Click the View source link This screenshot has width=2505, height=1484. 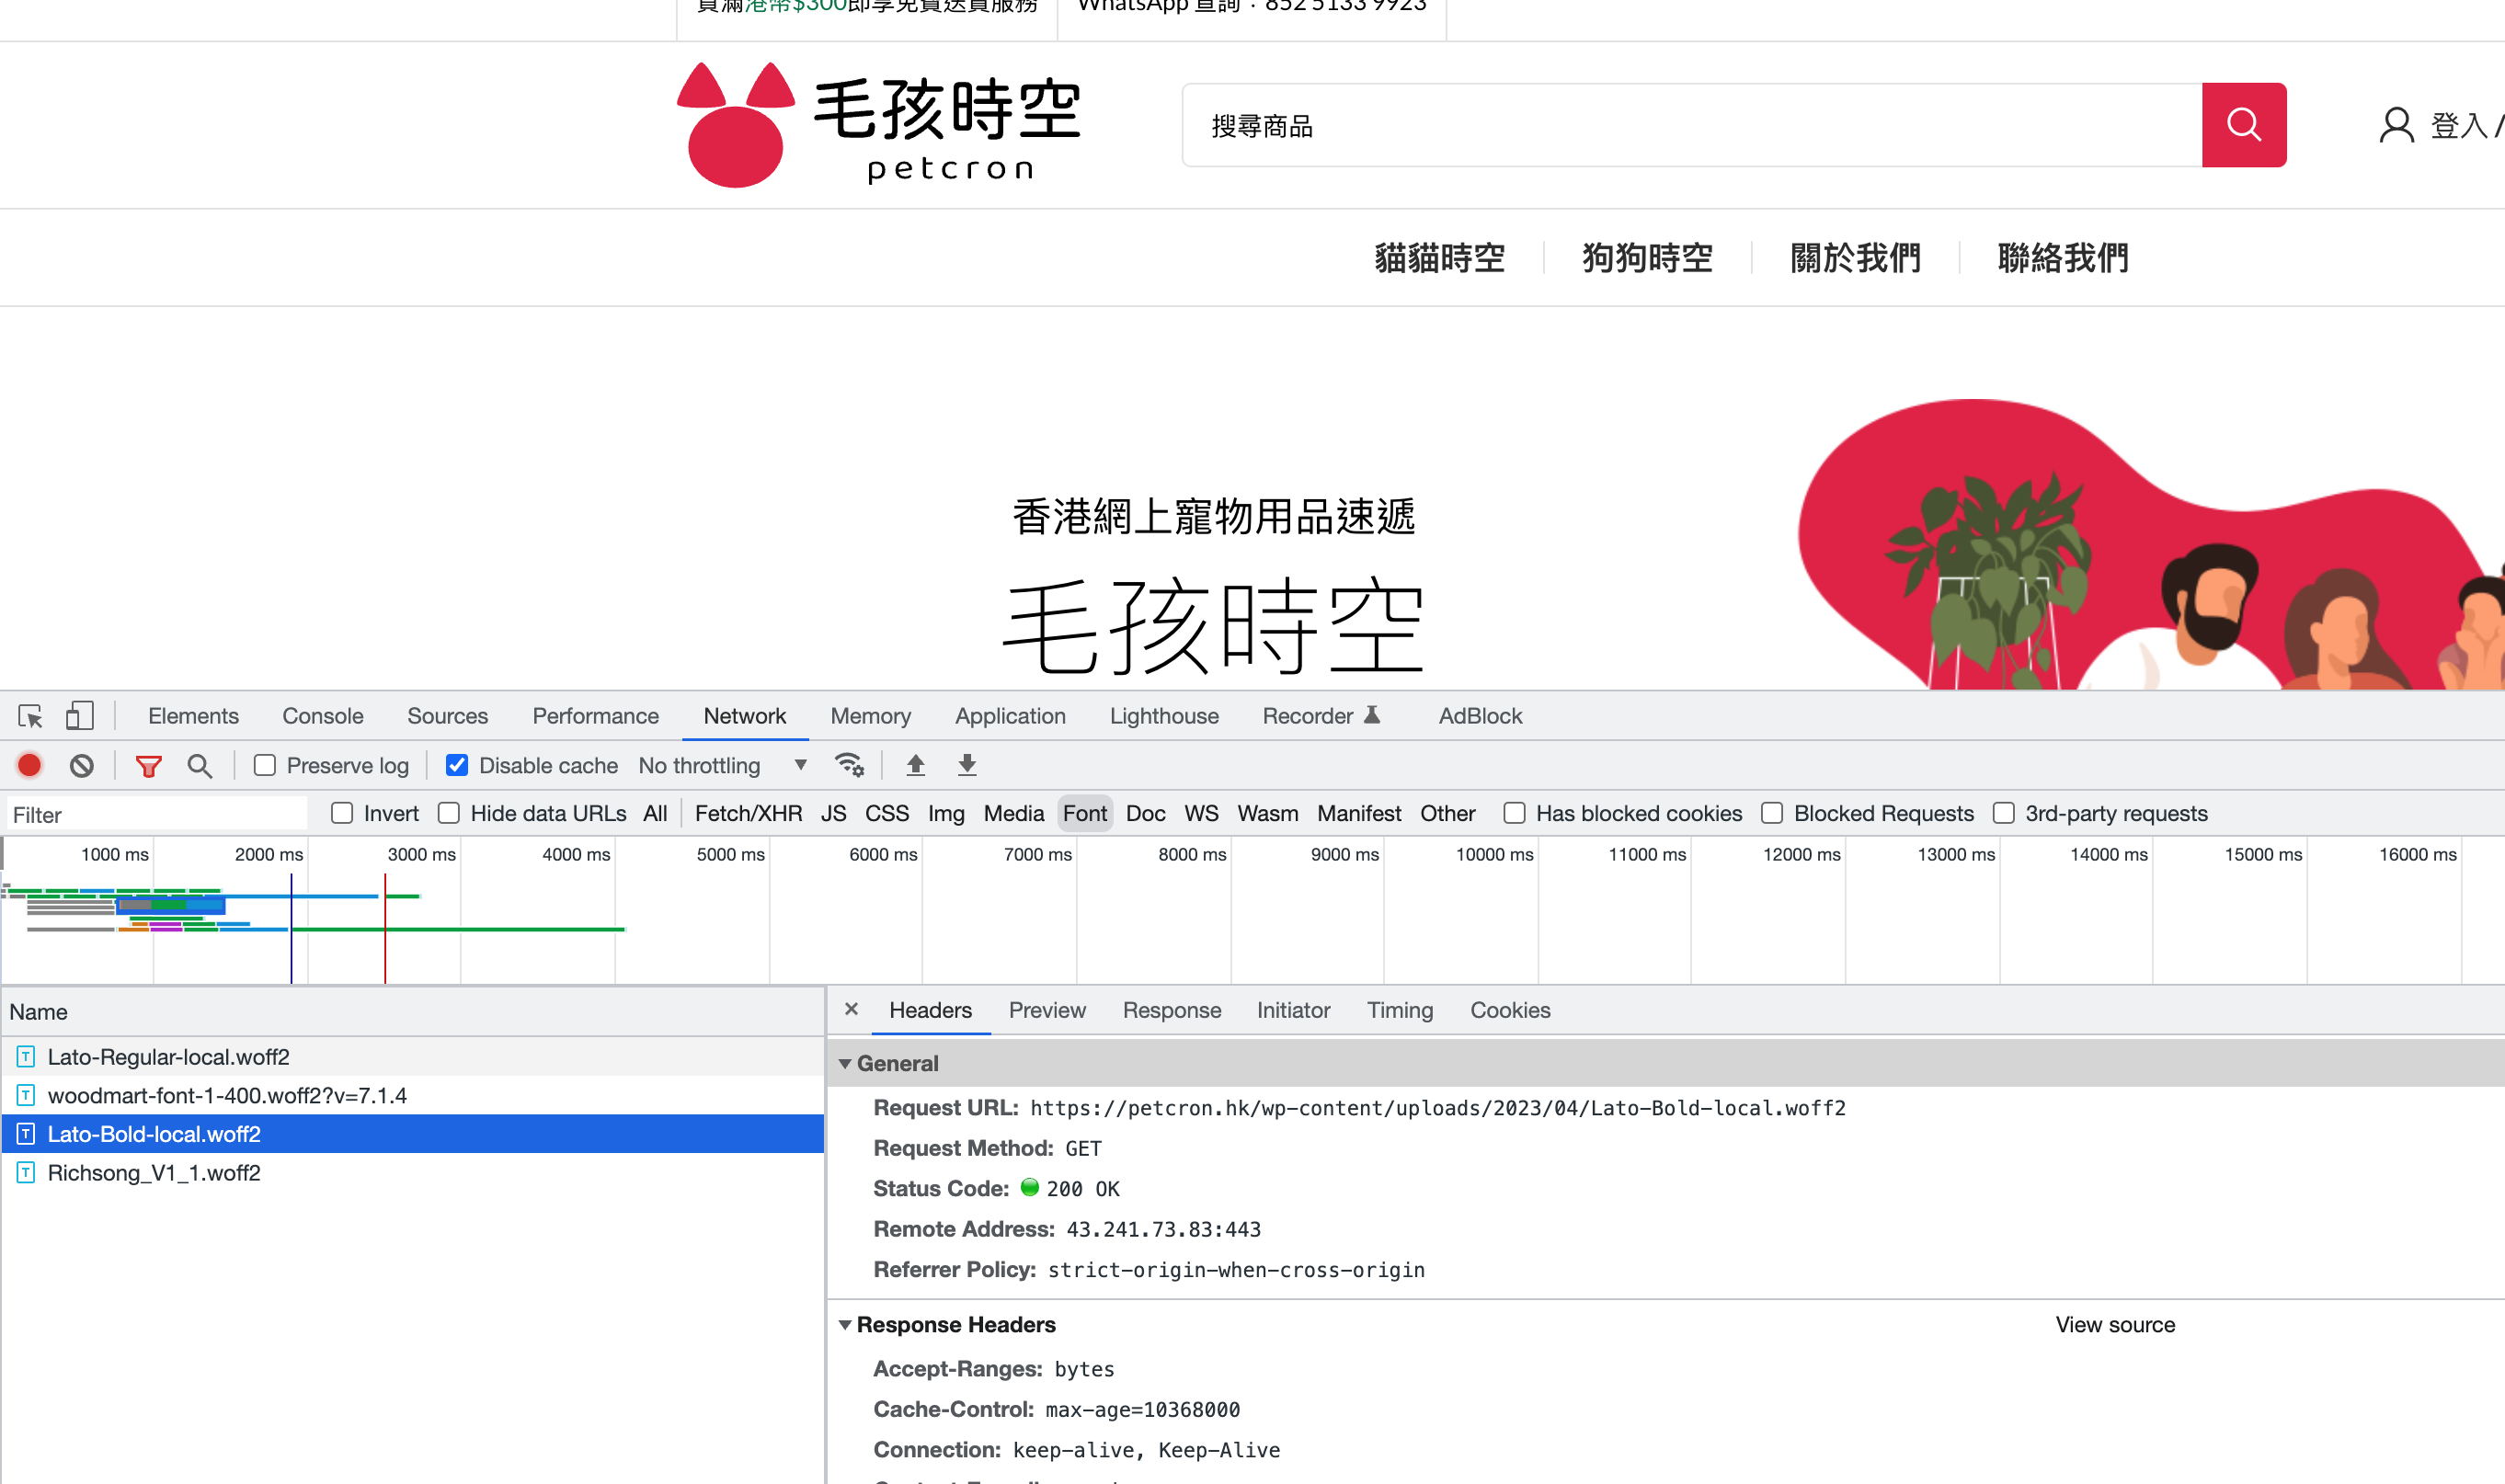2114,1324
